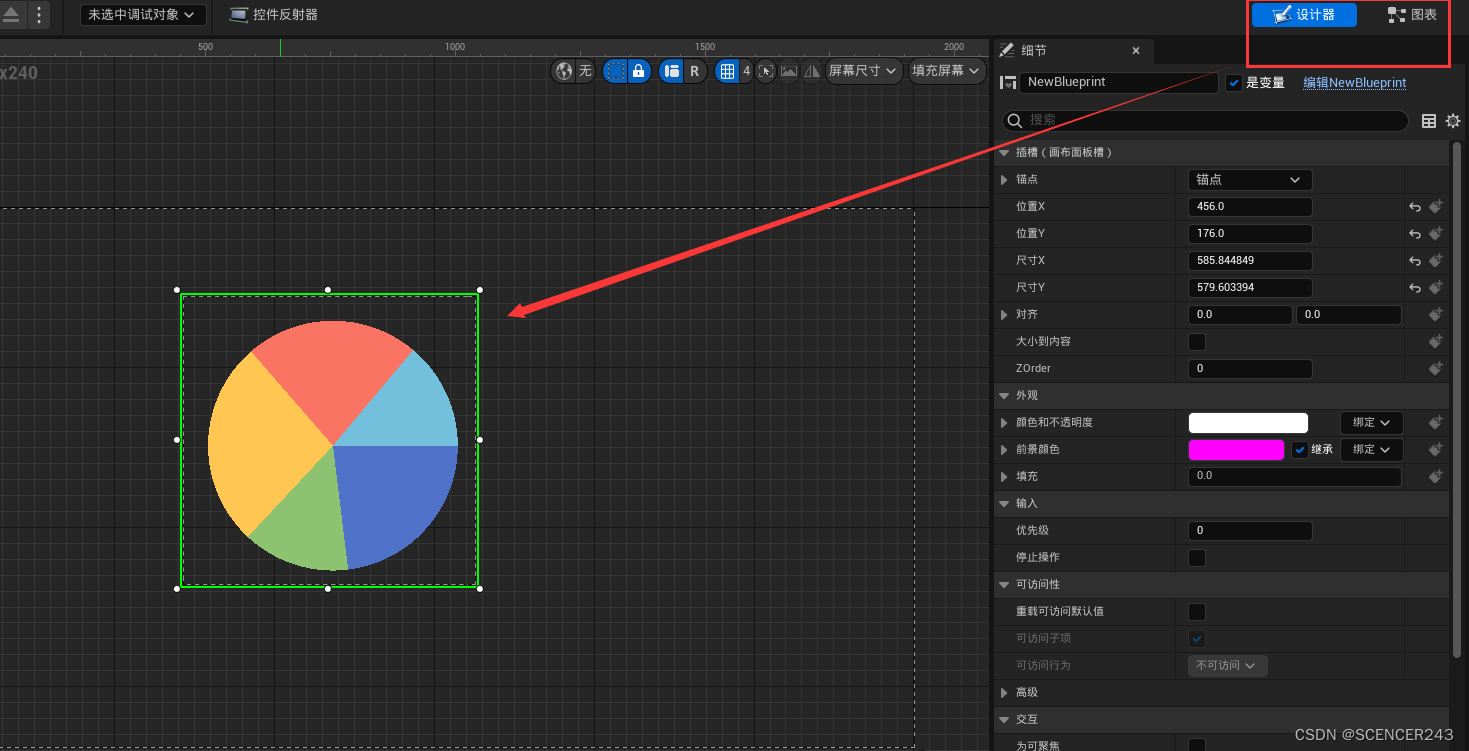The height and width of the screenshot is (751, 1469).
Task: Open the 绑定 dropdown for 颜色和不透明度
Action: click(x=1371, y=423)
